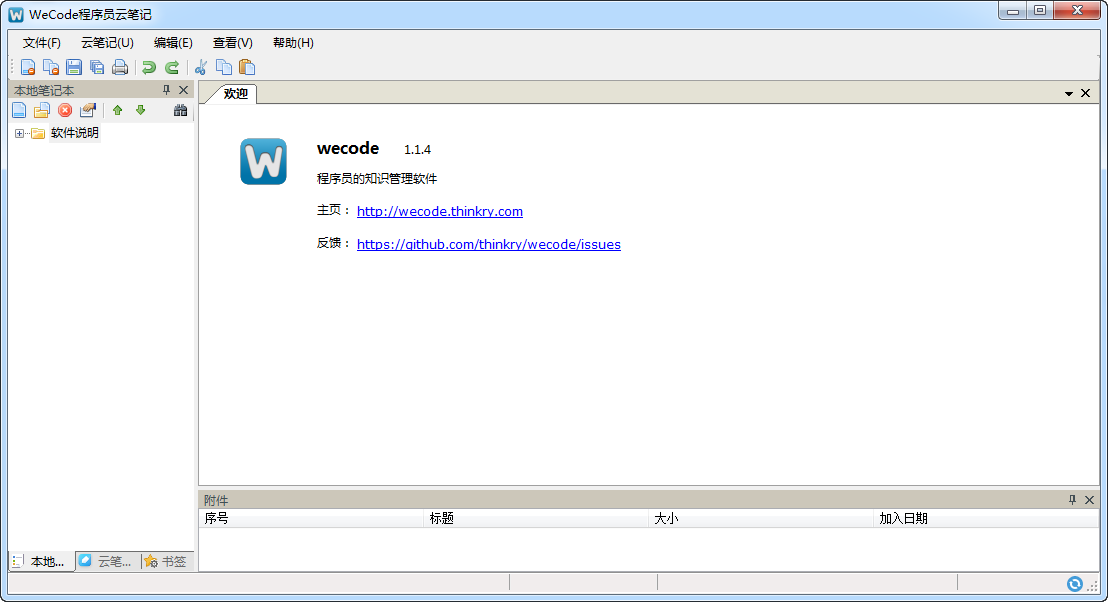Click the 本地笔记本 panel title
The image size is (1108, 602).
coord(44,90)
